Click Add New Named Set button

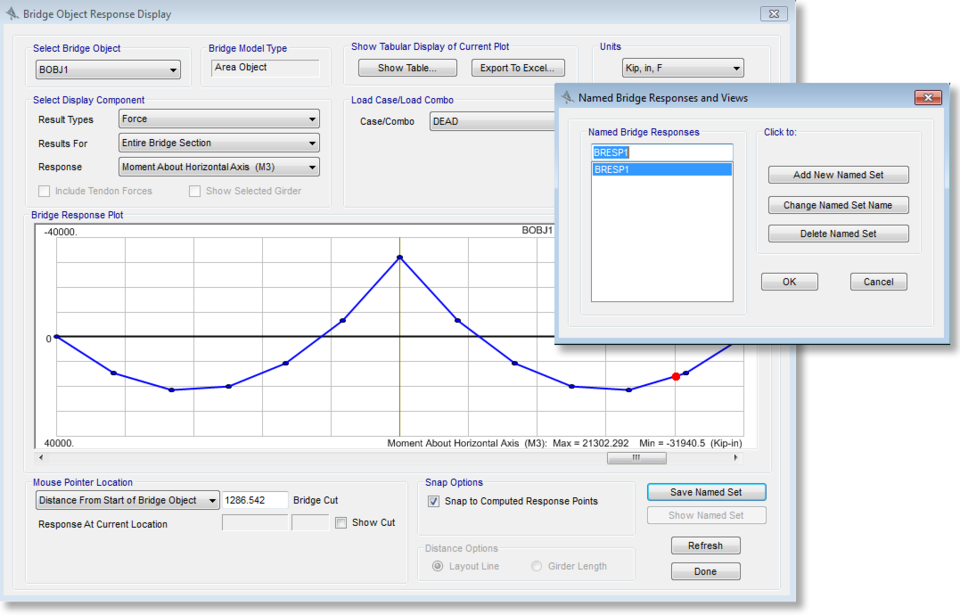pos(838,175)
